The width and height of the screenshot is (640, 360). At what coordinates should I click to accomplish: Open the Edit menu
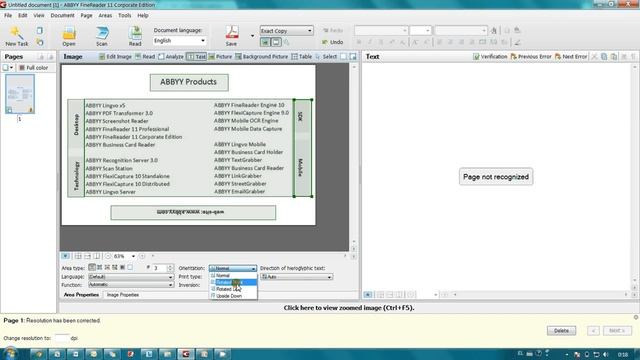[x=22, y=16]
